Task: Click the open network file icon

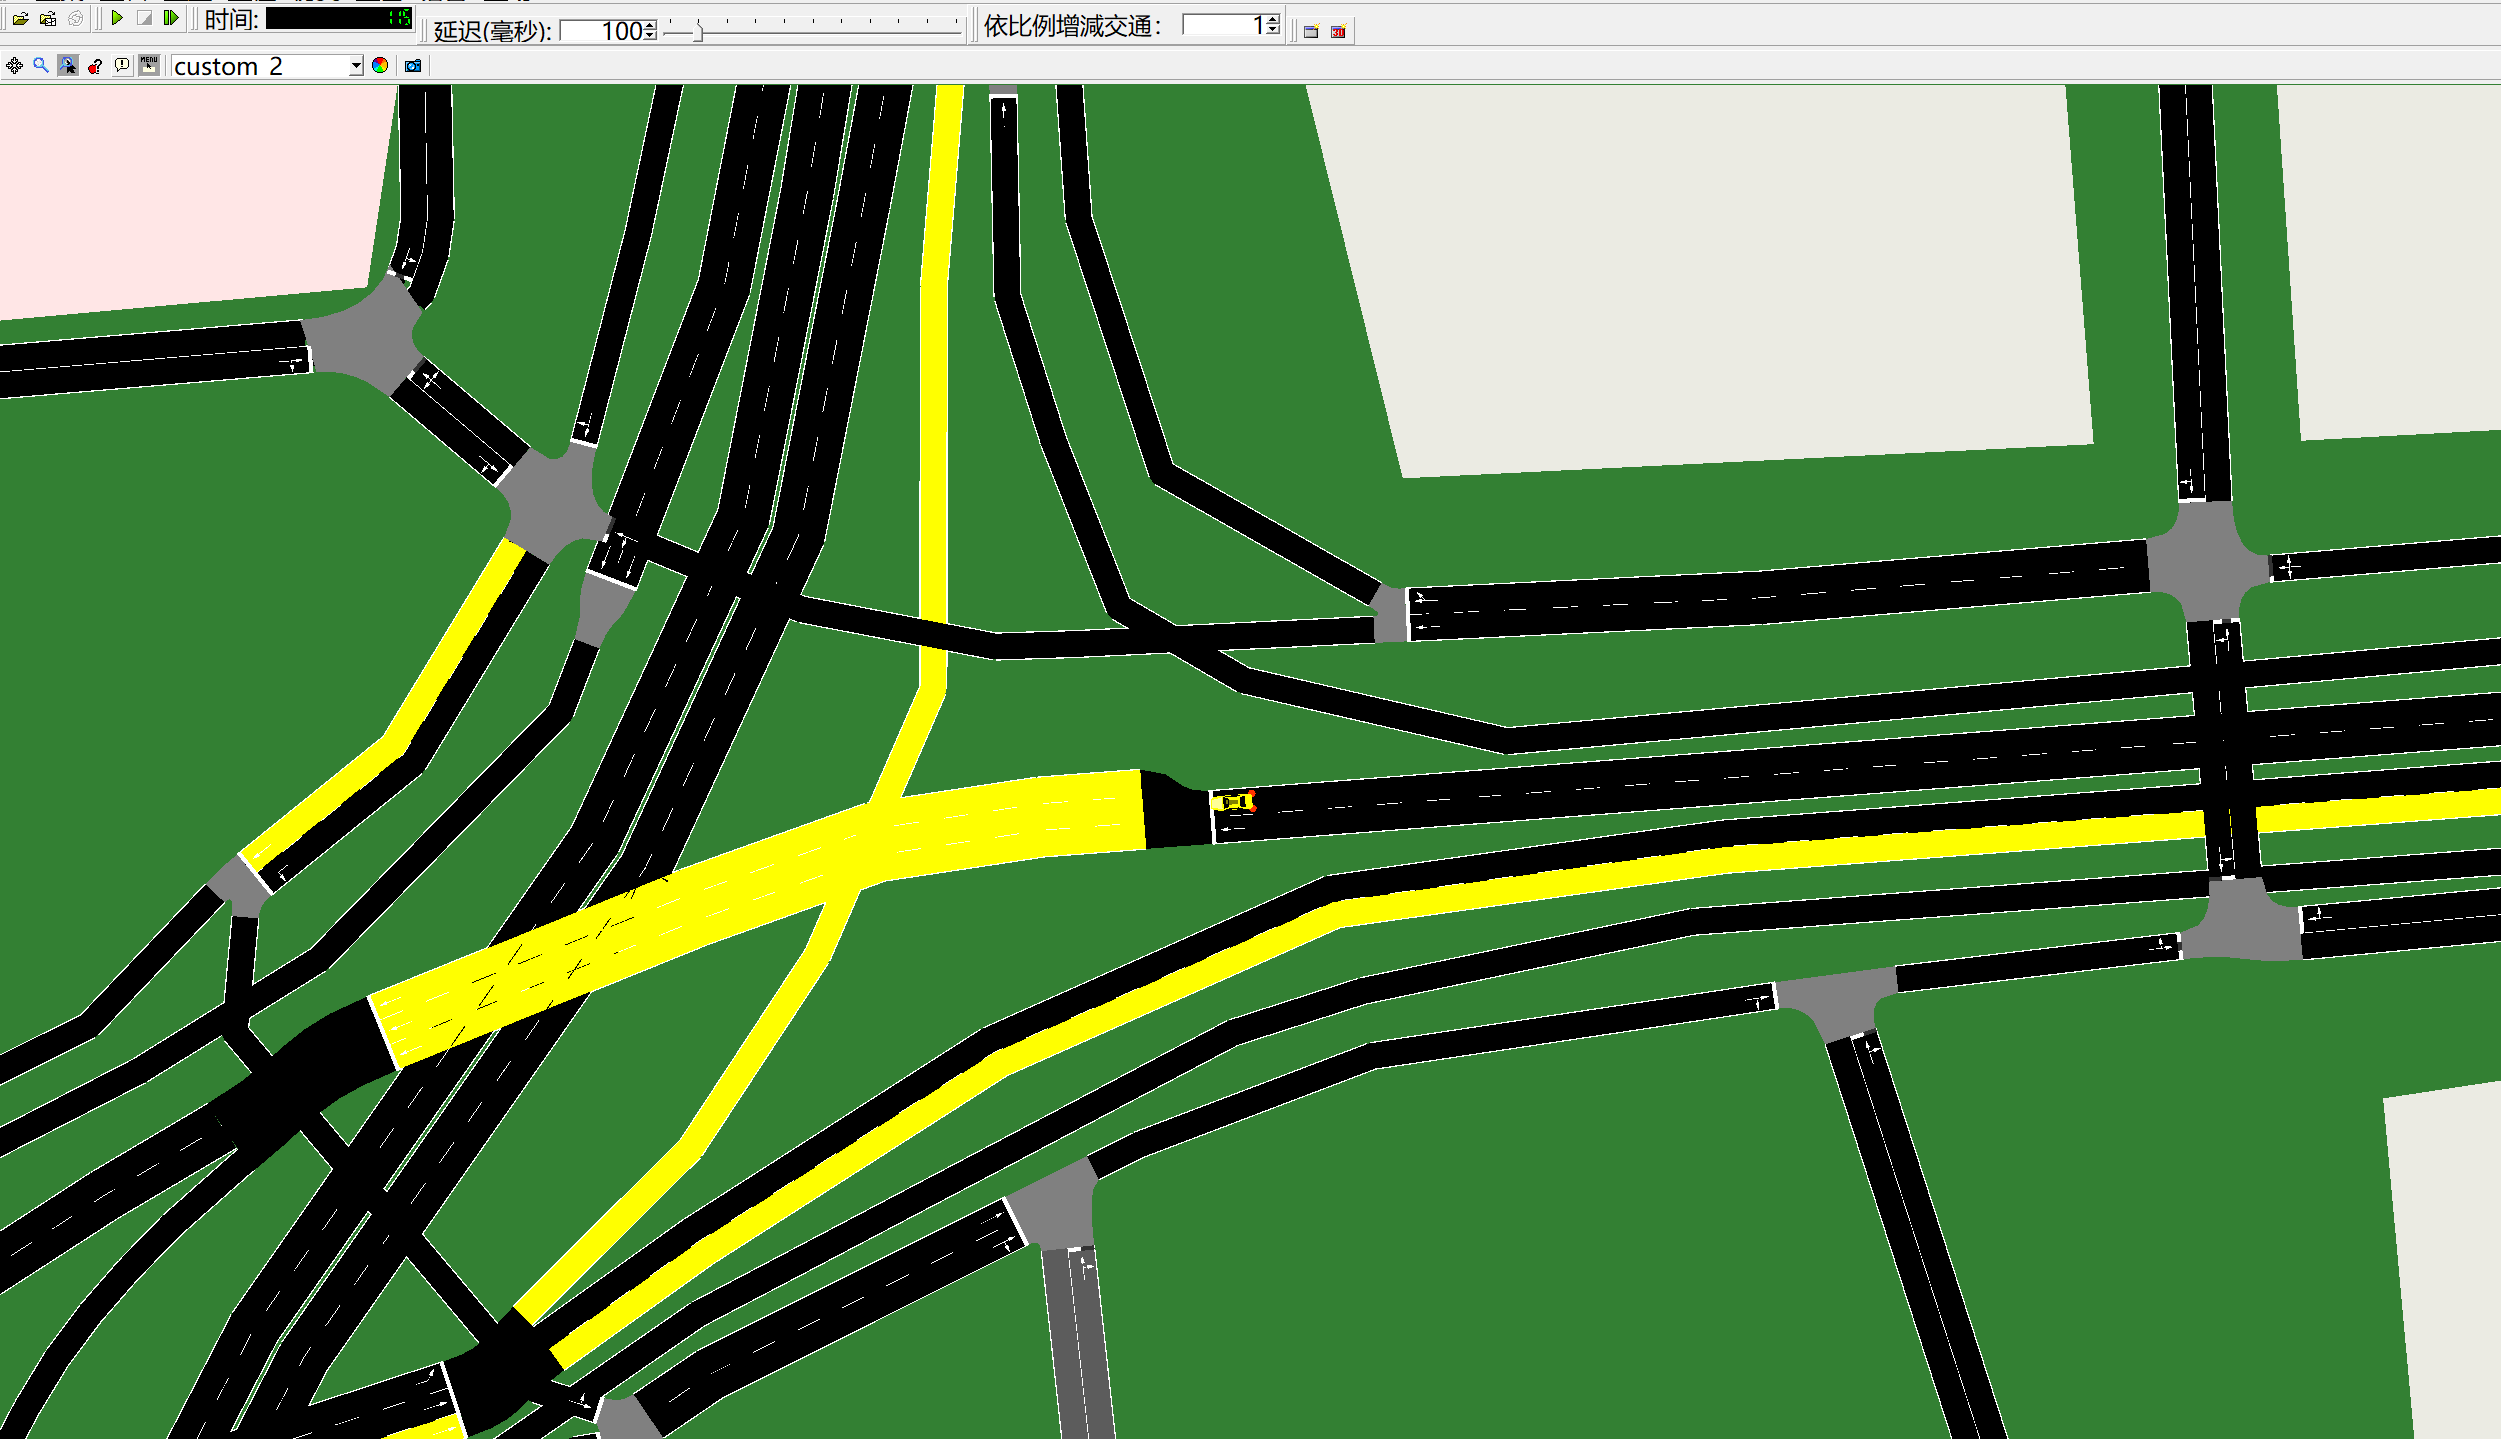Action: pyautogui.click(x=47, y=19)
